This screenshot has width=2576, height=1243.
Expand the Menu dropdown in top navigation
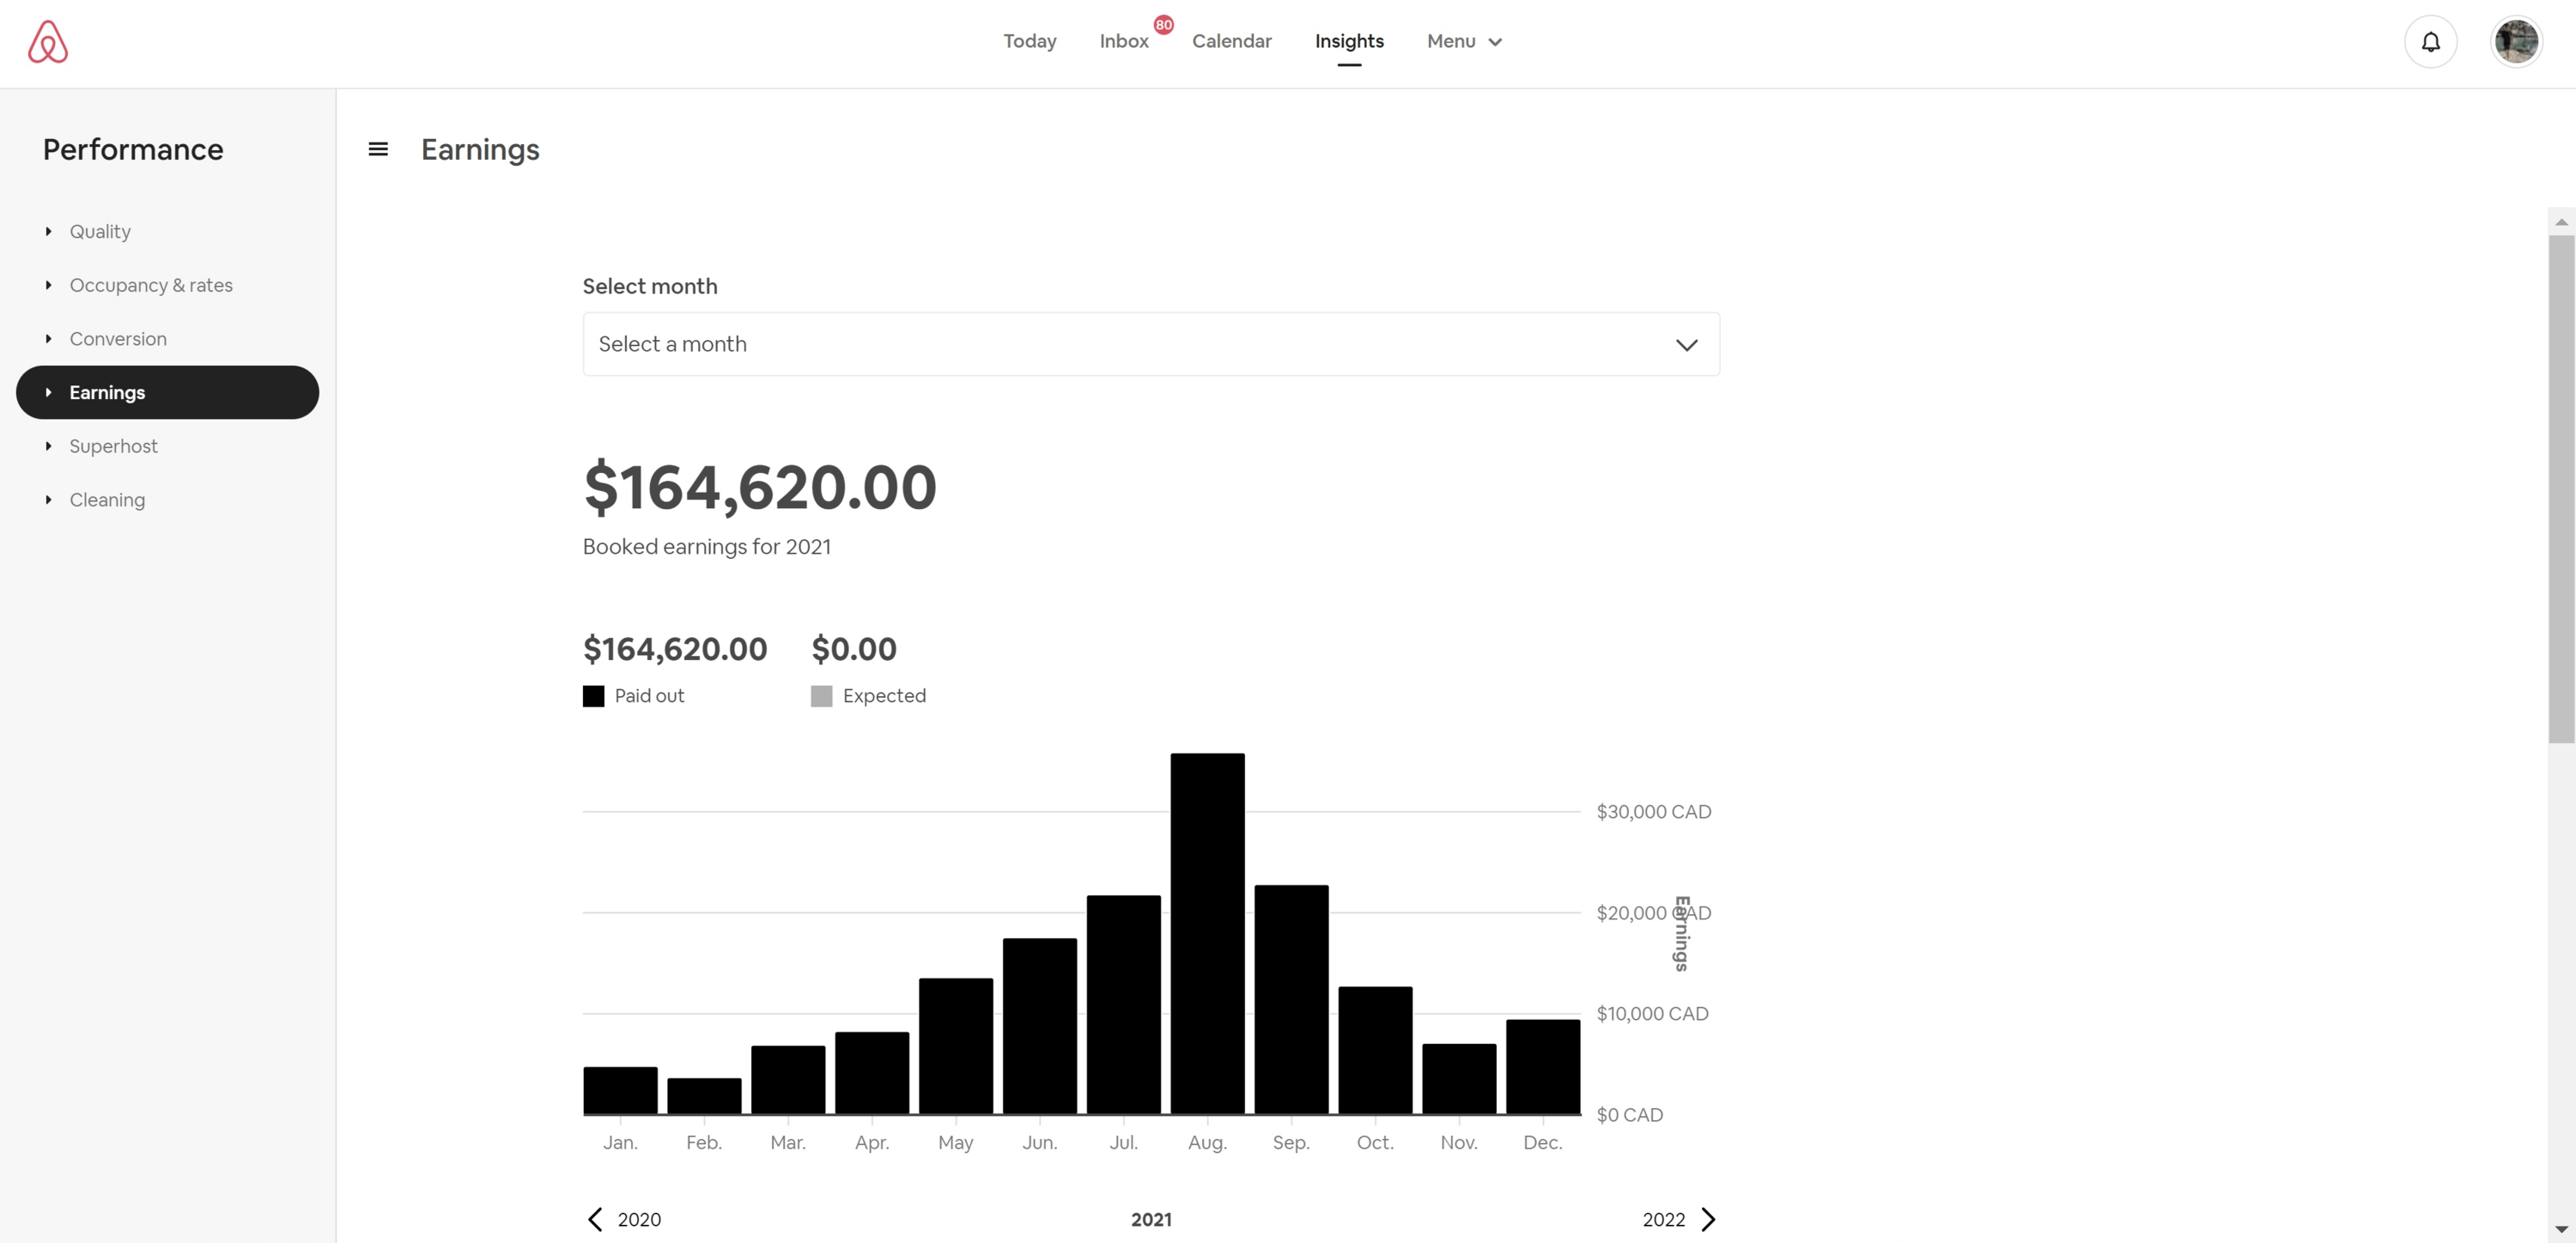click(x=1464, y=41)
